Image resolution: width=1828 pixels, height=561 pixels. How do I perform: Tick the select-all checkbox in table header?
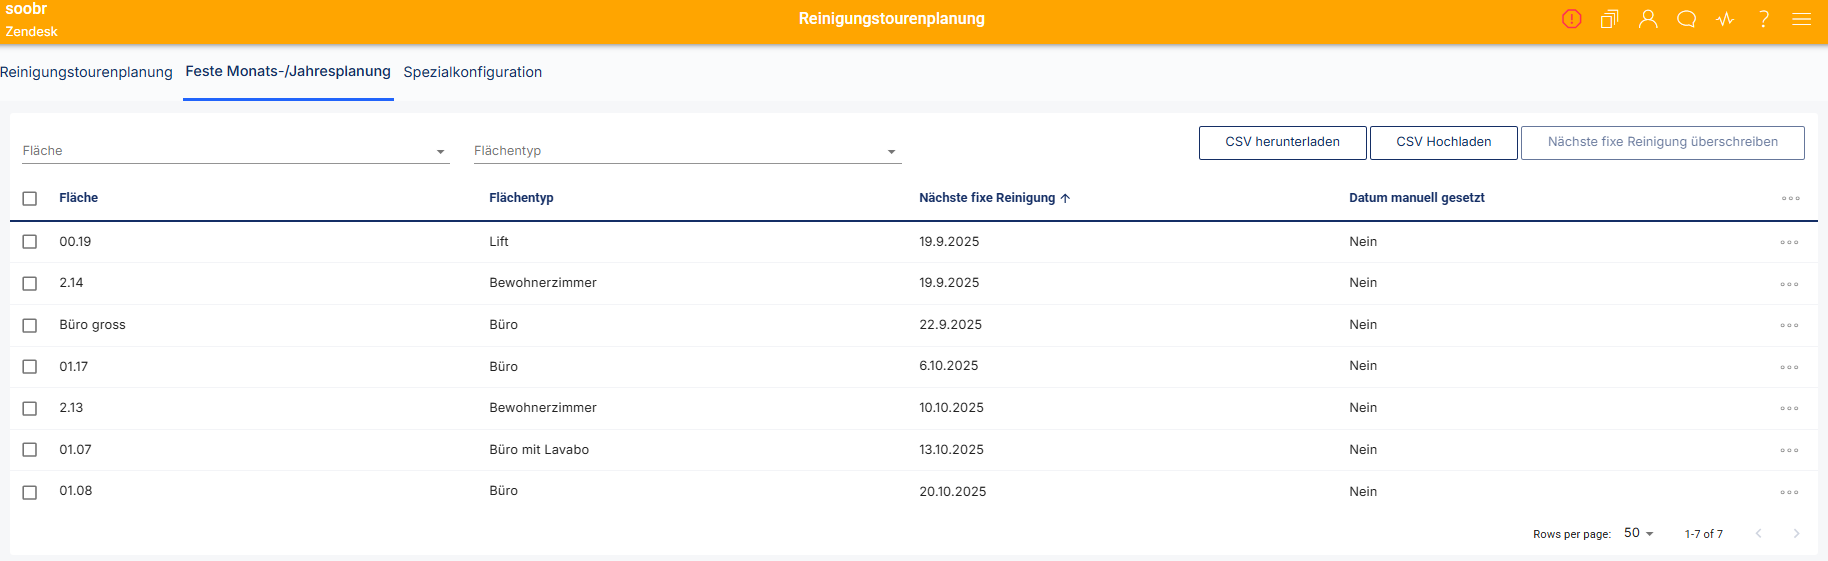pyautogui.click(x=30, y=199)
